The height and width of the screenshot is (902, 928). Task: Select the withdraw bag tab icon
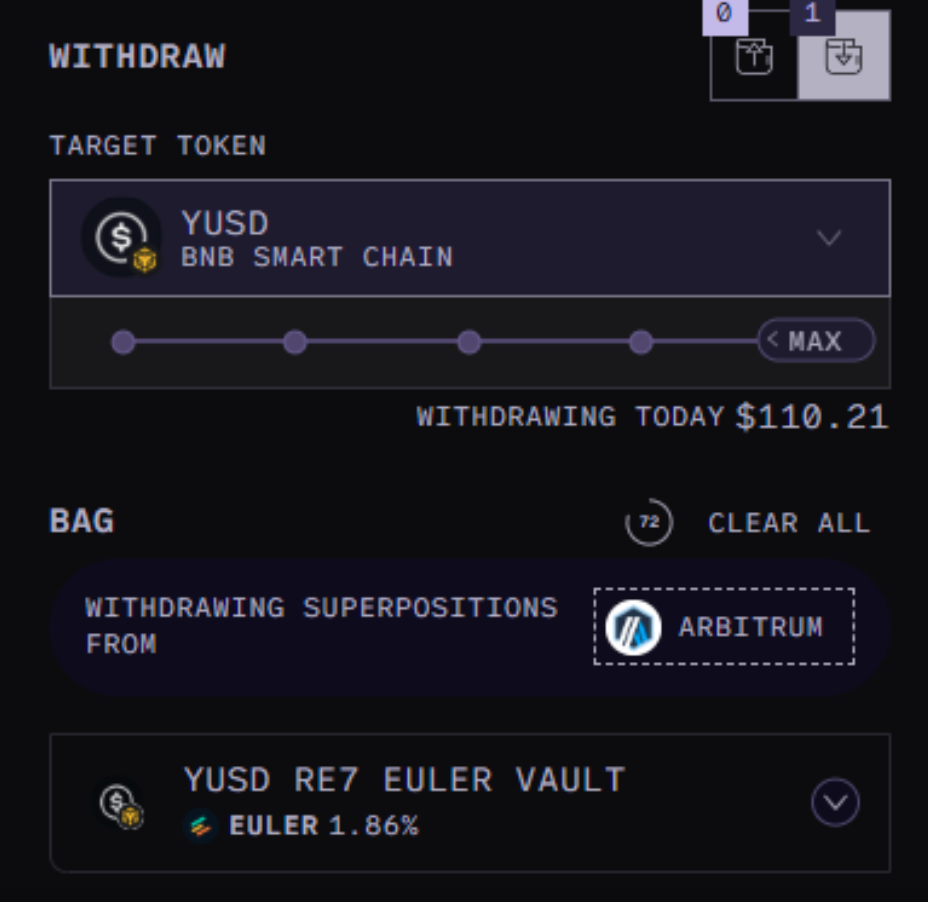844,57
